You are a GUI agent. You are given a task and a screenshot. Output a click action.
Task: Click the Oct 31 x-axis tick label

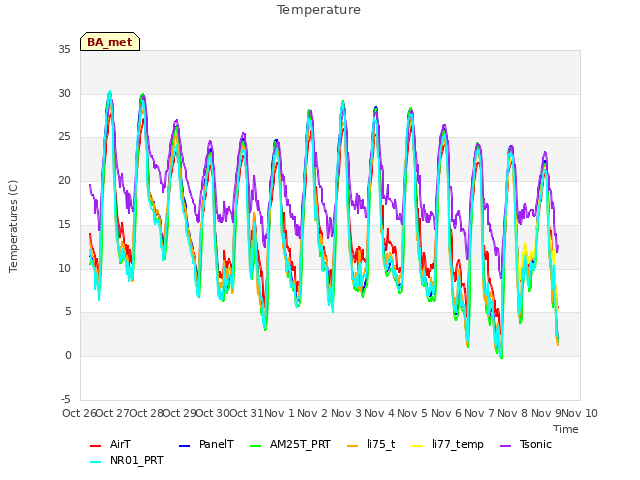246,413
